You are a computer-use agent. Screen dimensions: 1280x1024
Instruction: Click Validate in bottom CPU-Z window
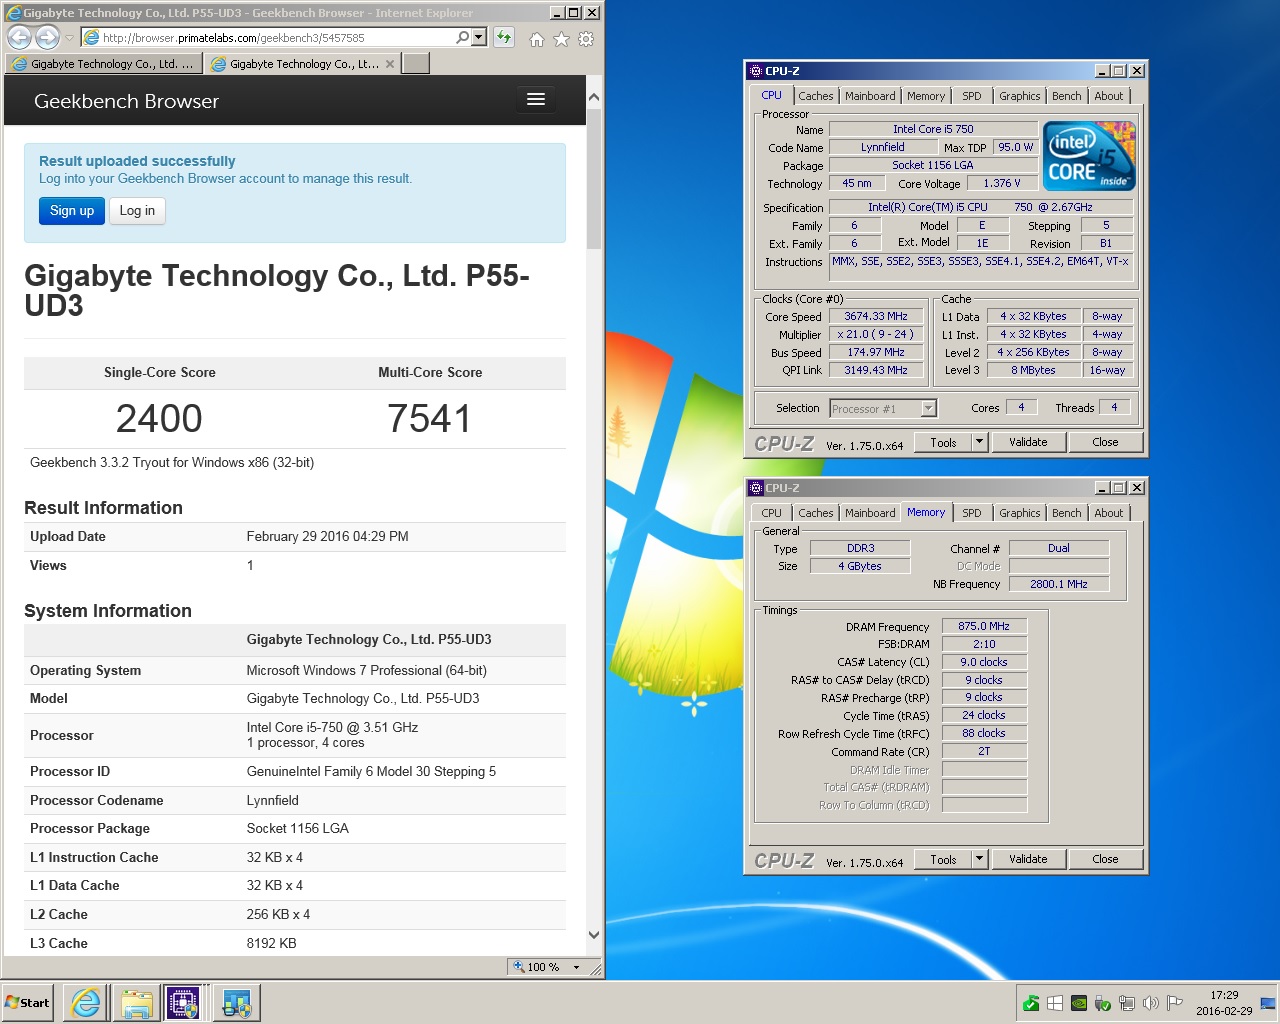tap(1028, 859)
